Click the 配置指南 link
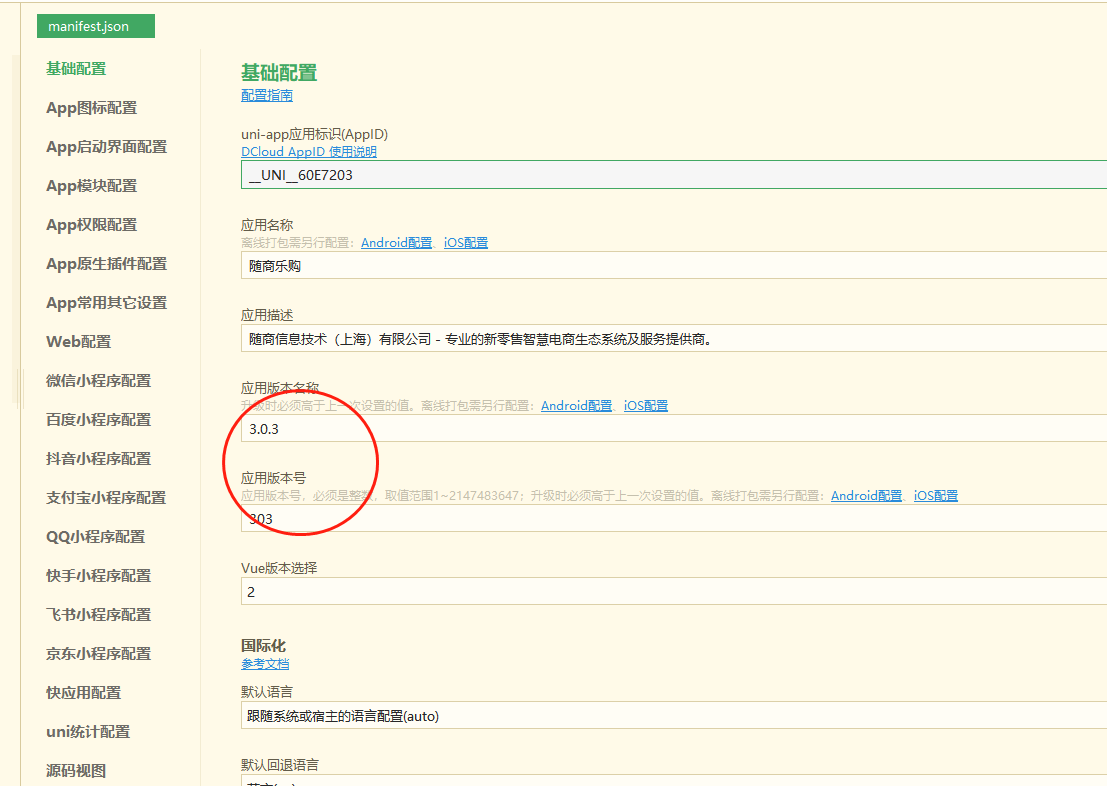 pyautogui.click(x=267, y=95)
